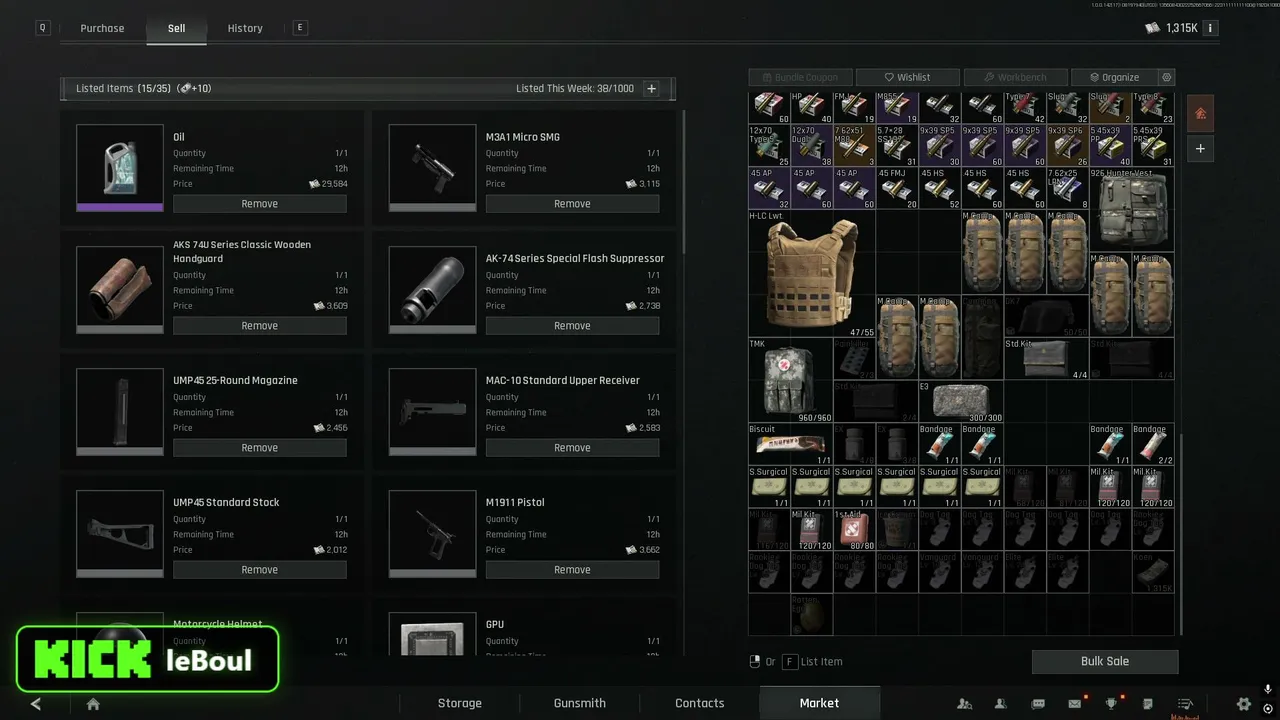Click the F List Item hint
Screen dimensions: 1280x720
pyautogui.click(x=812, y=662)
